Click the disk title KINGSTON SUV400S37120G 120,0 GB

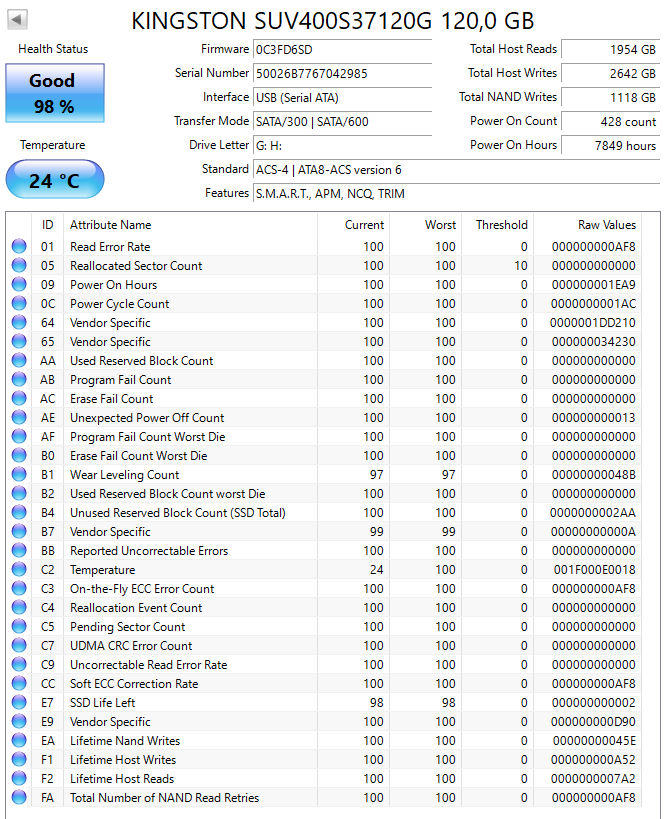click(333, 21)
